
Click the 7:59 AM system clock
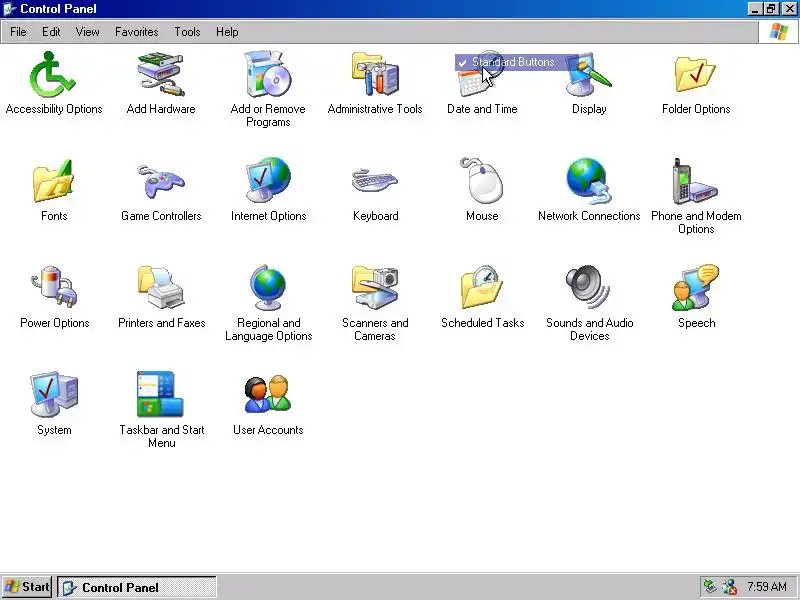click(x=767, y=587)
